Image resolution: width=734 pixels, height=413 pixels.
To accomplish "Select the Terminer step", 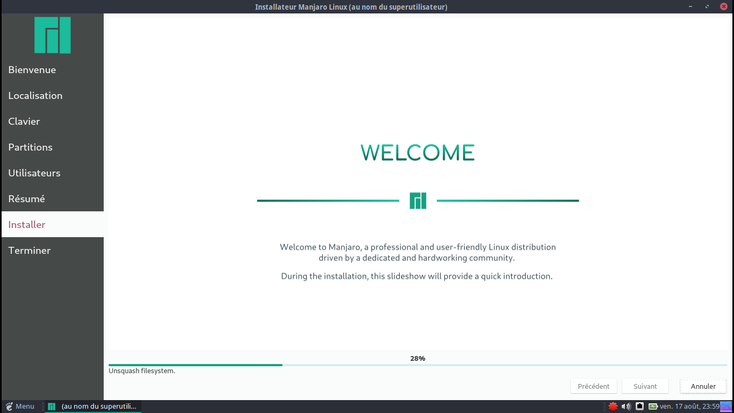I will tap(52, 250).
